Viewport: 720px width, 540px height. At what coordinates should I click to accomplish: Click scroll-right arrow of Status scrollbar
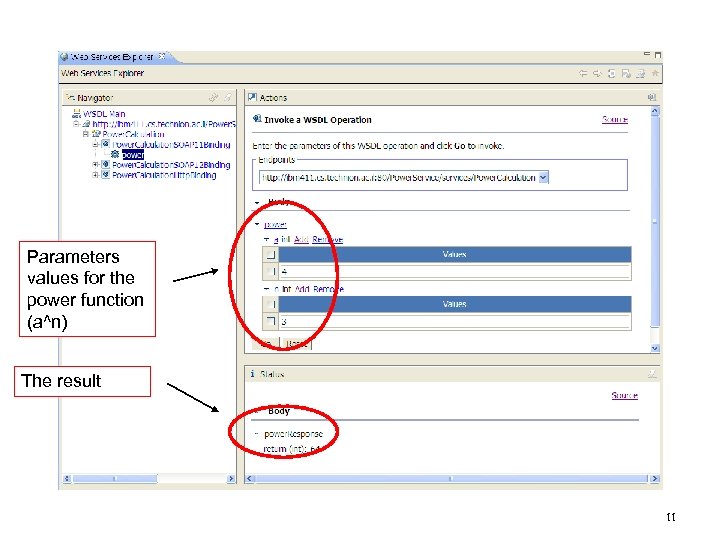(655, 478)
